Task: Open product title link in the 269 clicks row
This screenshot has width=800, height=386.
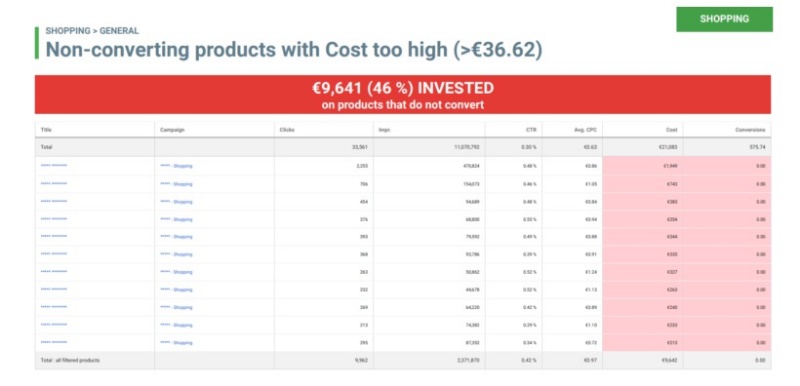Action: tap(54, 306)
